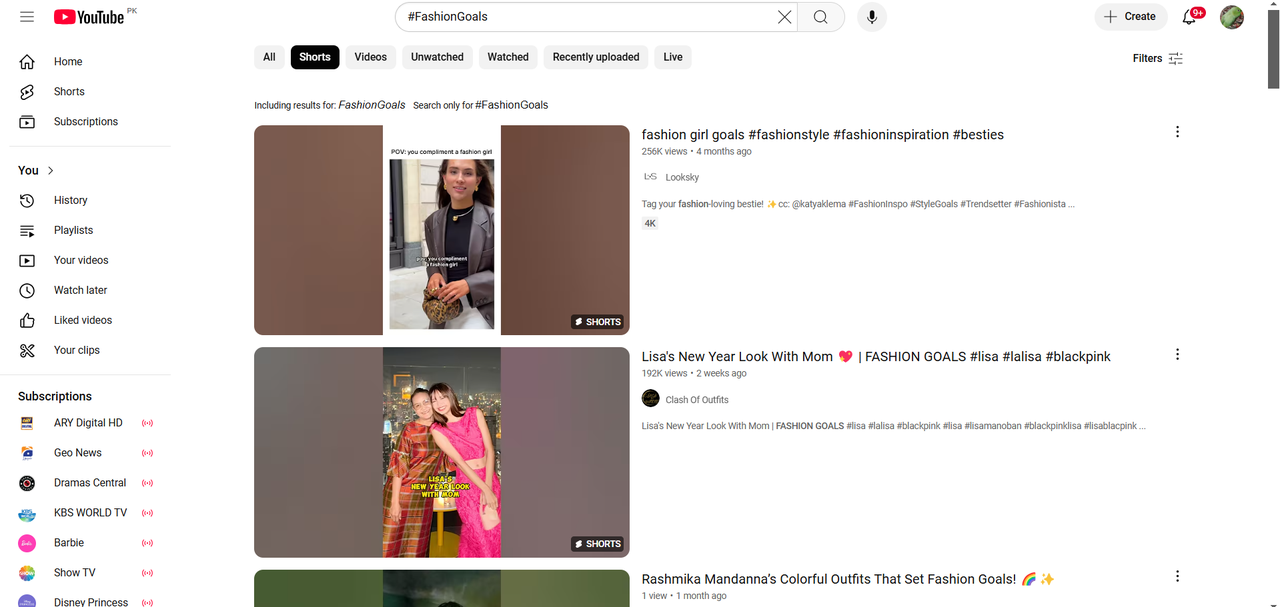1280x607 pixels.
Task: Open ARY Digital HD subscription
Action: [x=86, y=423]
